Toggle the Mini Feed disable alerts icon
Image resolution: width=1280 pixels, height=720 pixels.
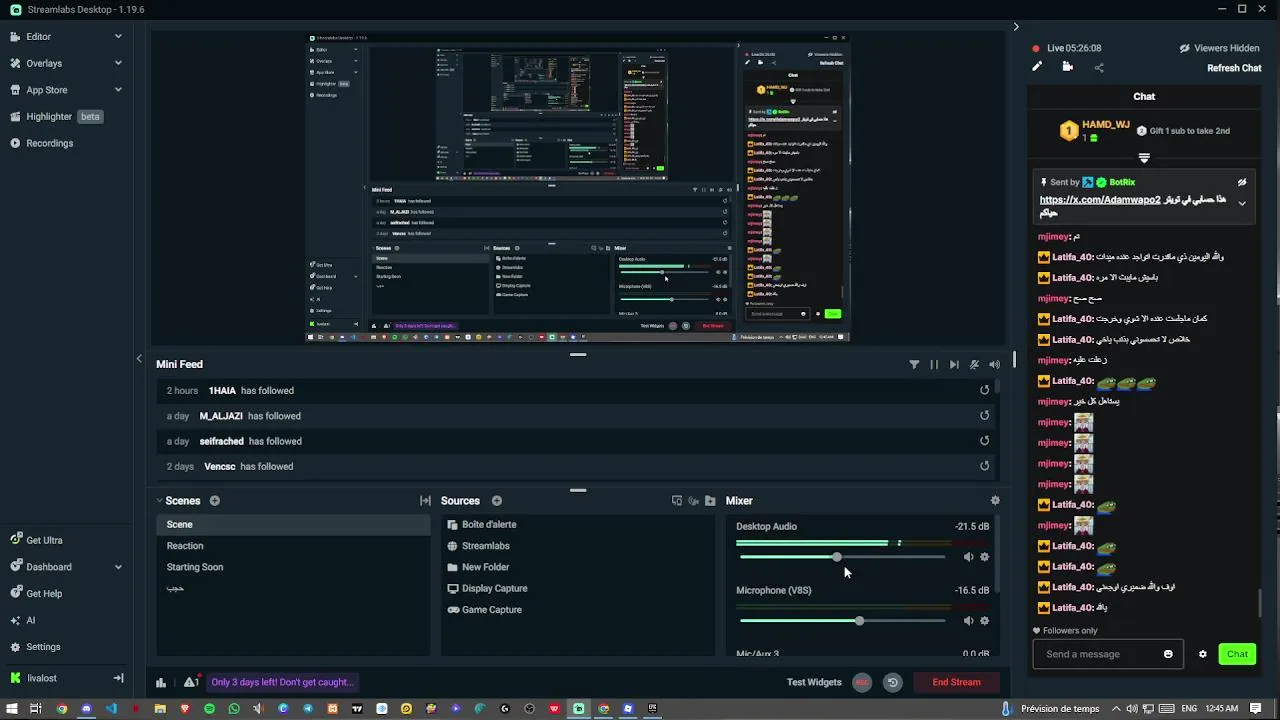tap(974, 365)
